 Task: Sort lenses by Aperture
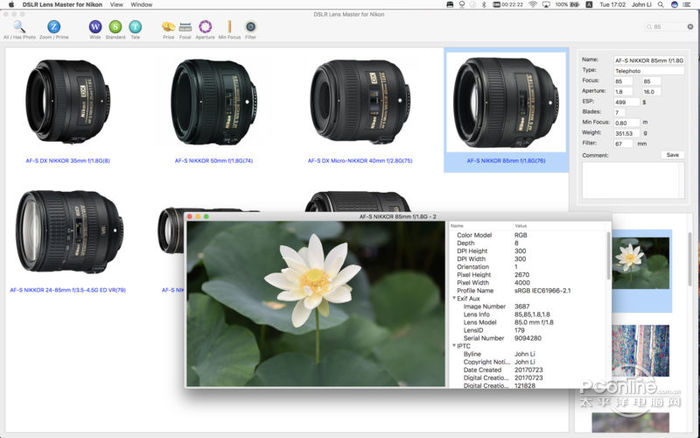click(205, 27)
